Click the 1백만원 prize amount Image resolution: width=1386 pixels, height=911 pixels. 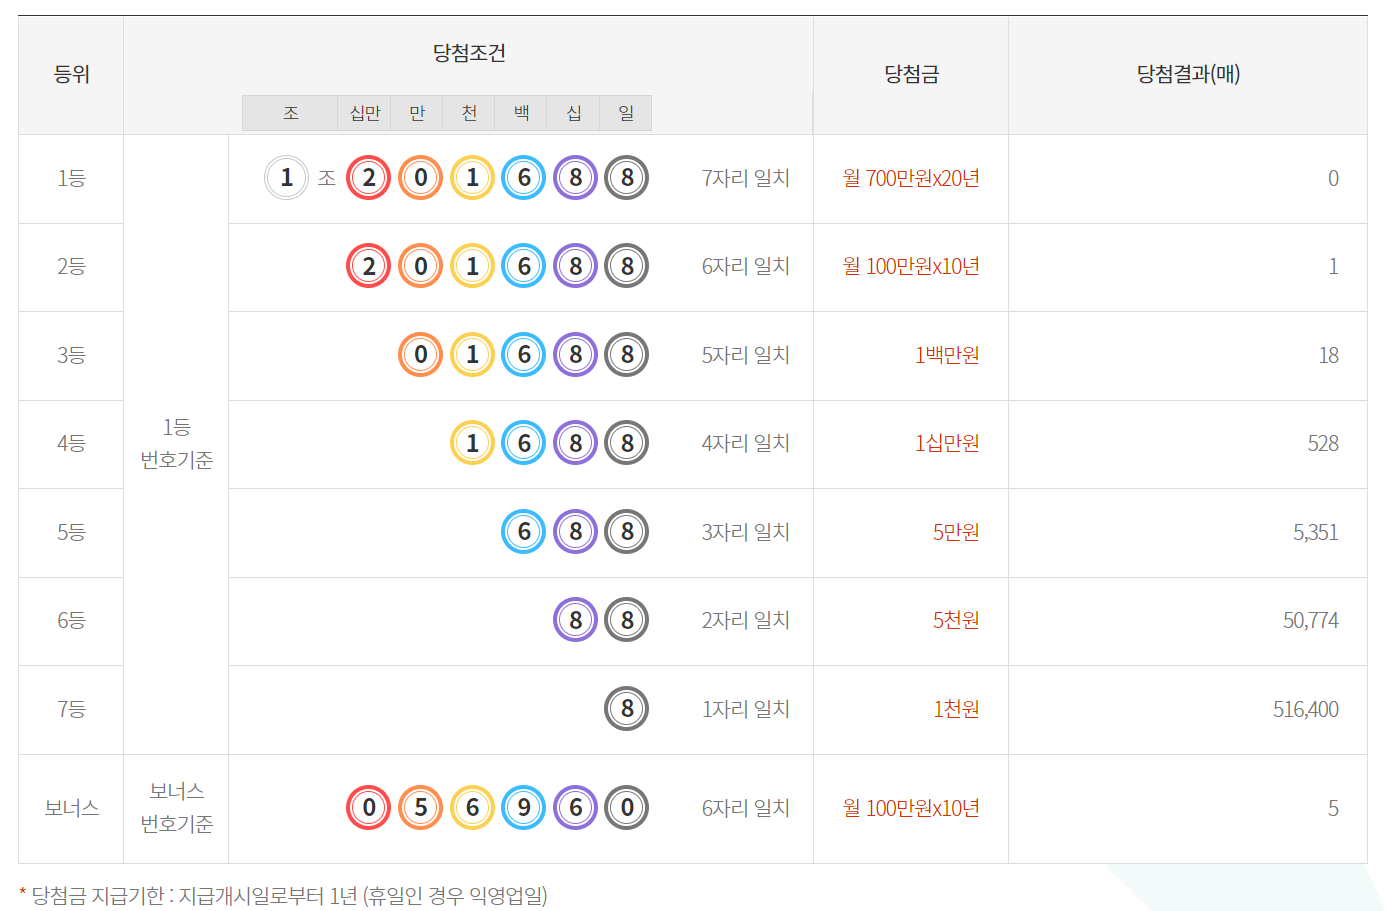pos(946,355)
